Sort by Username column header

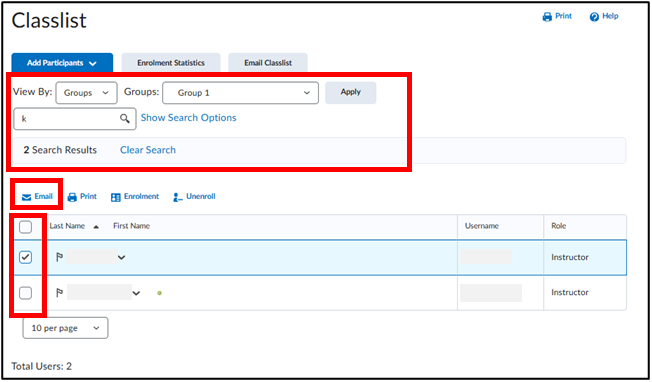point(482,226)
